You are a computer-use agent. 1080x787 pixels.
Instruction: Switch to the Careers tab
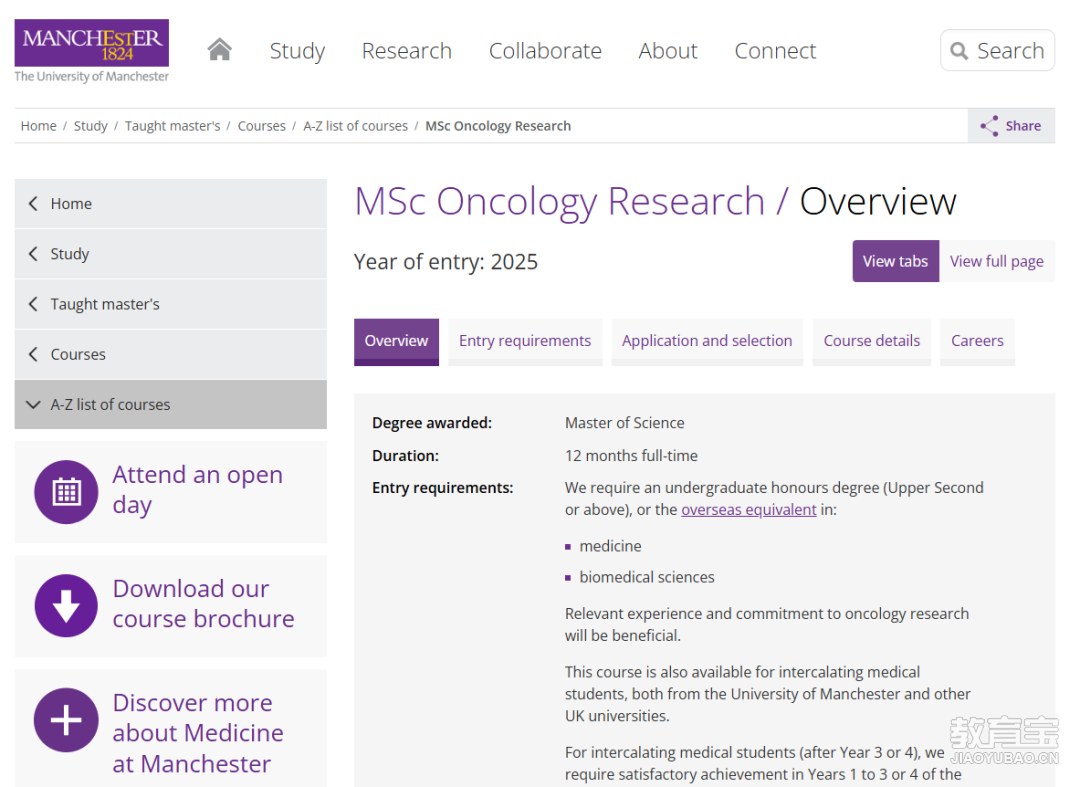977,342
